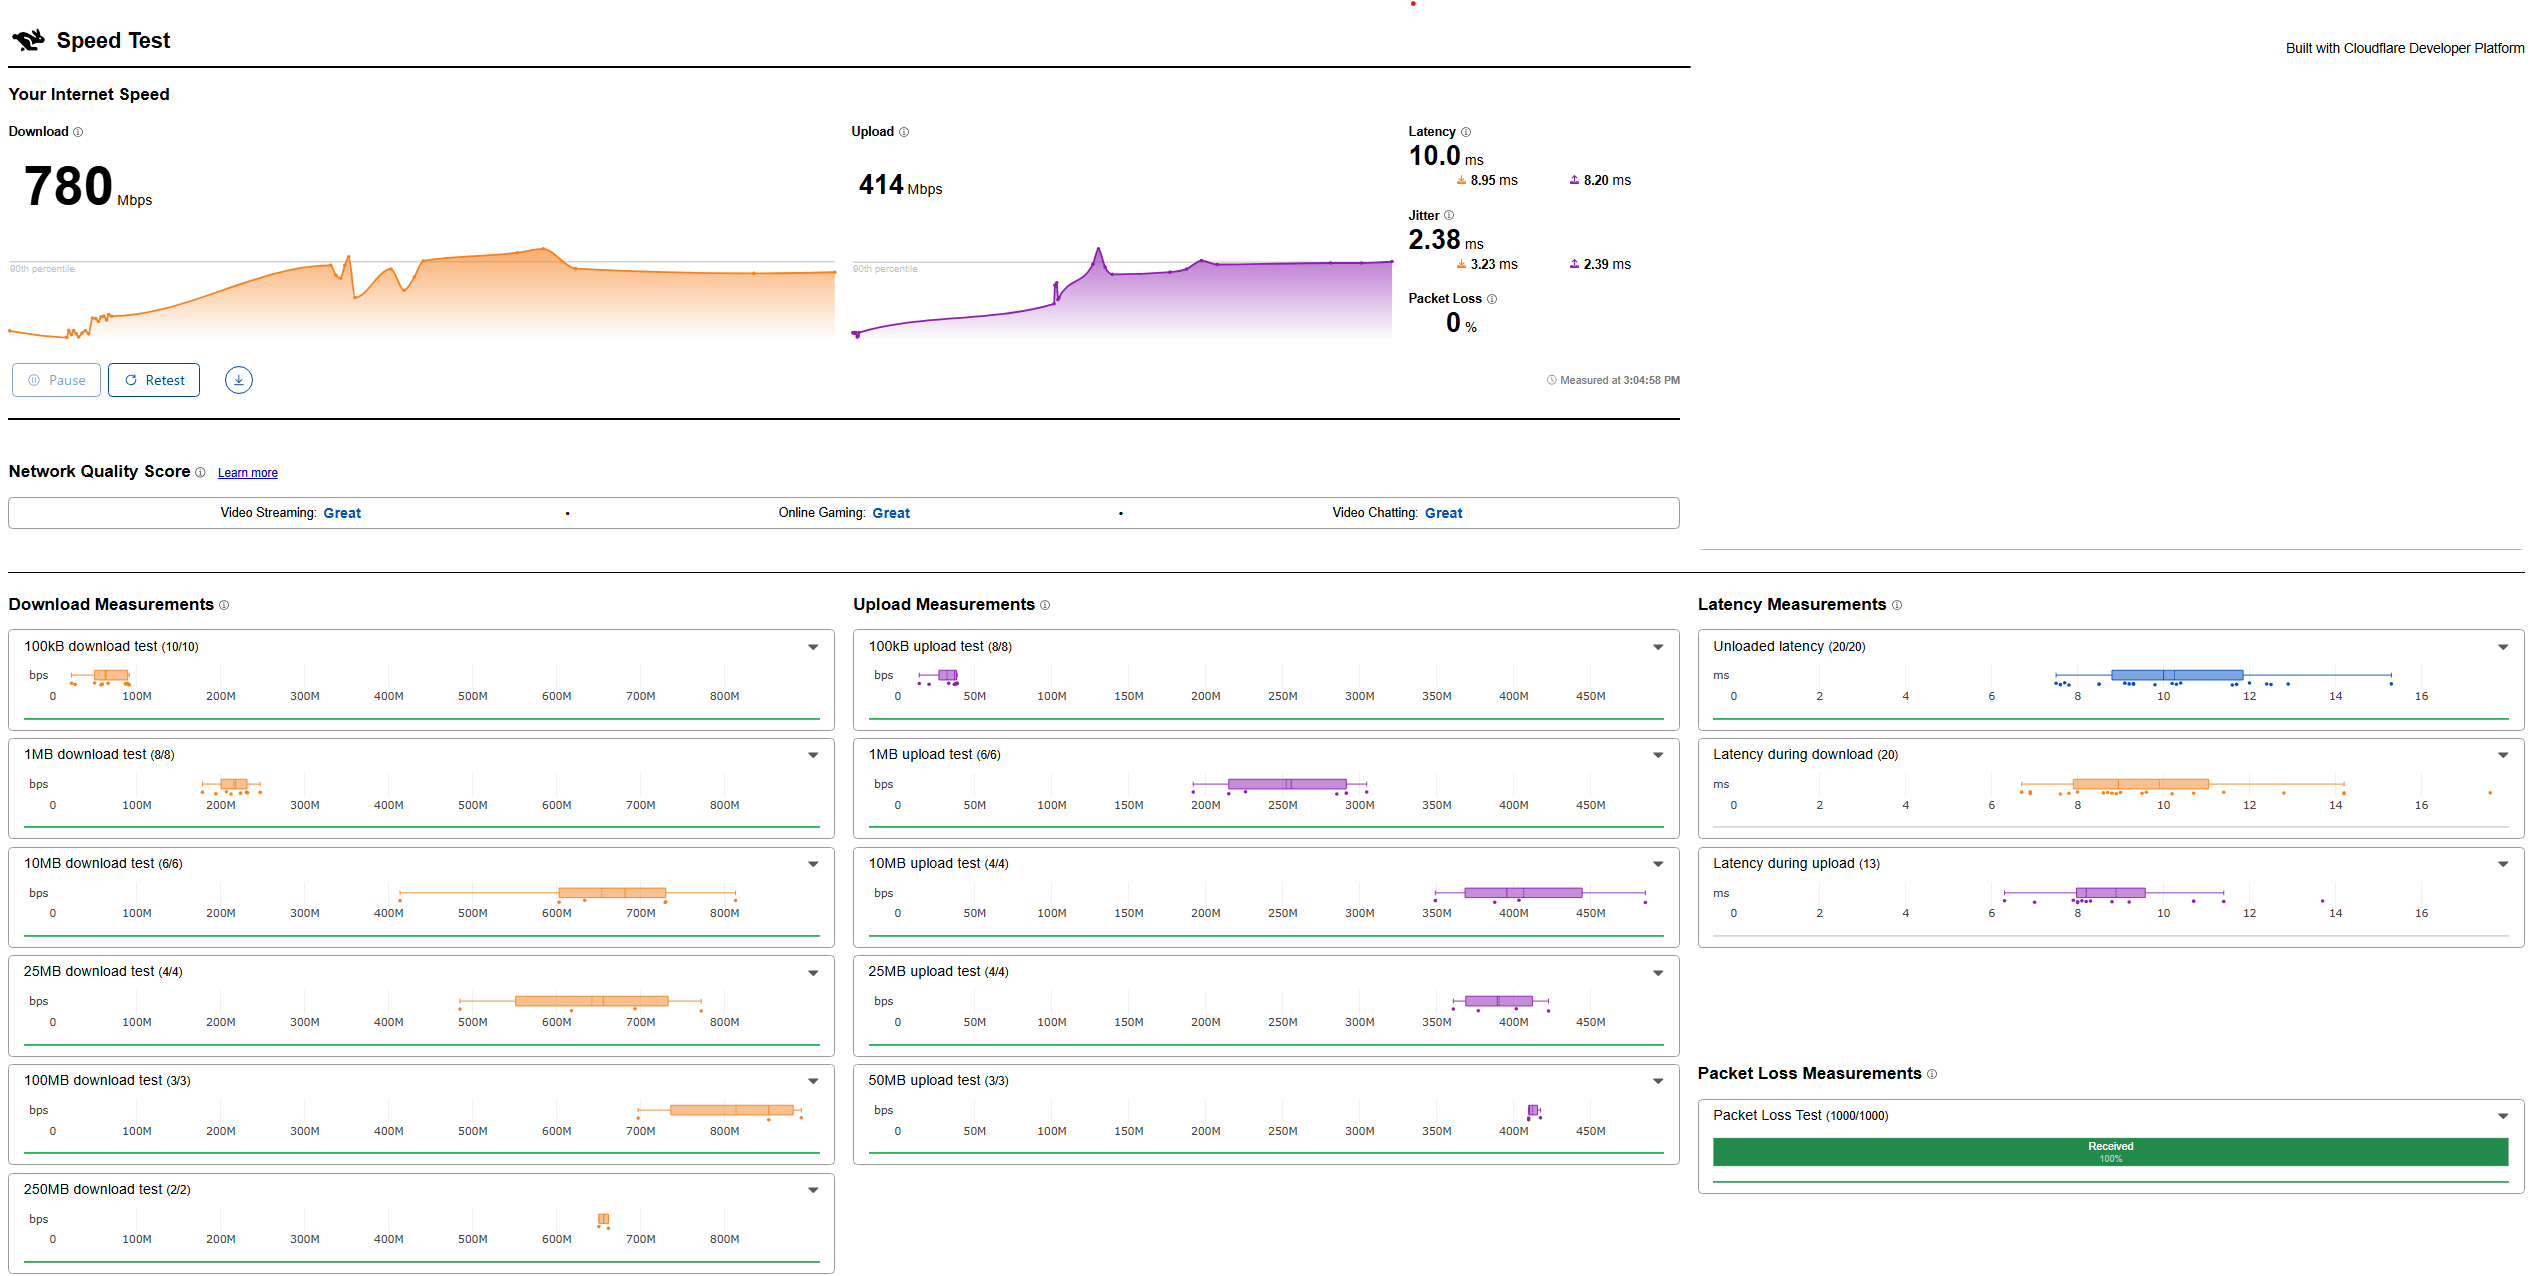Click the 10.0 ms latency value
The image size is (2531, 1276).
tap(1446, 156)
